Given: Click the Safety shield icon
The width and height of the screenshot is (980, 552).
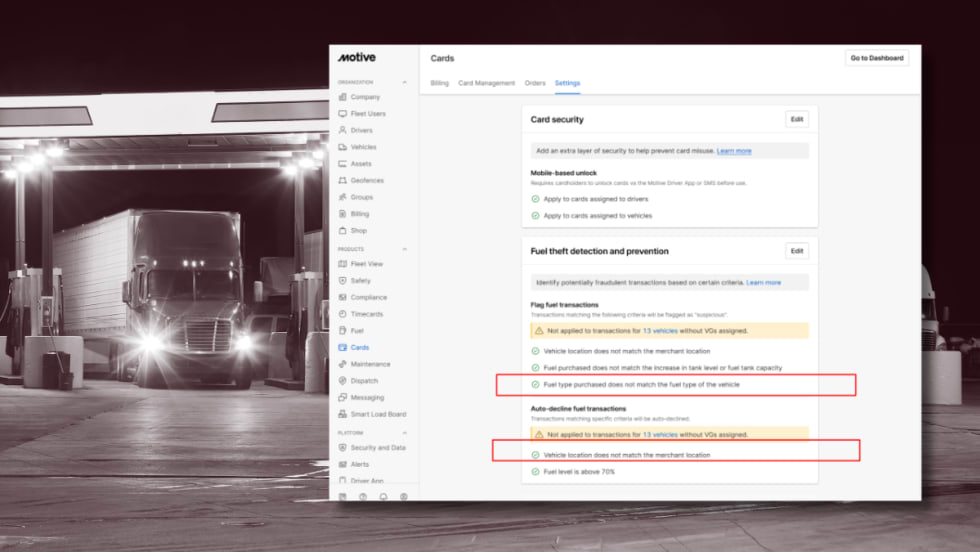Looking at the screenshot, I should click(343, 281).
